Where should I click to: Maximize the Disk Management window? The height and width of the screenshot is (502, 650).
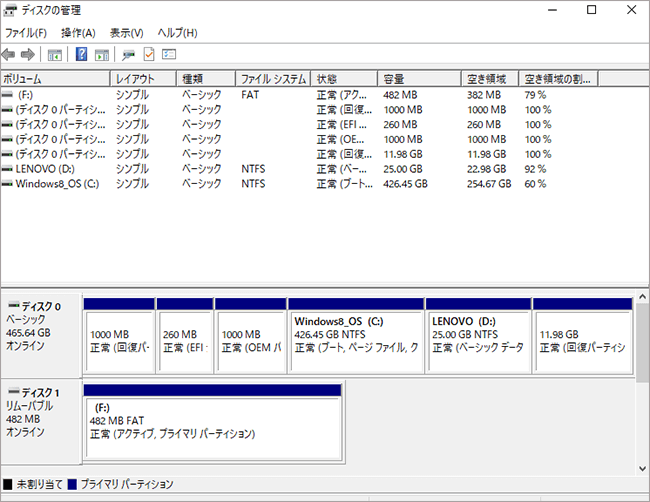tap(592, 10)
